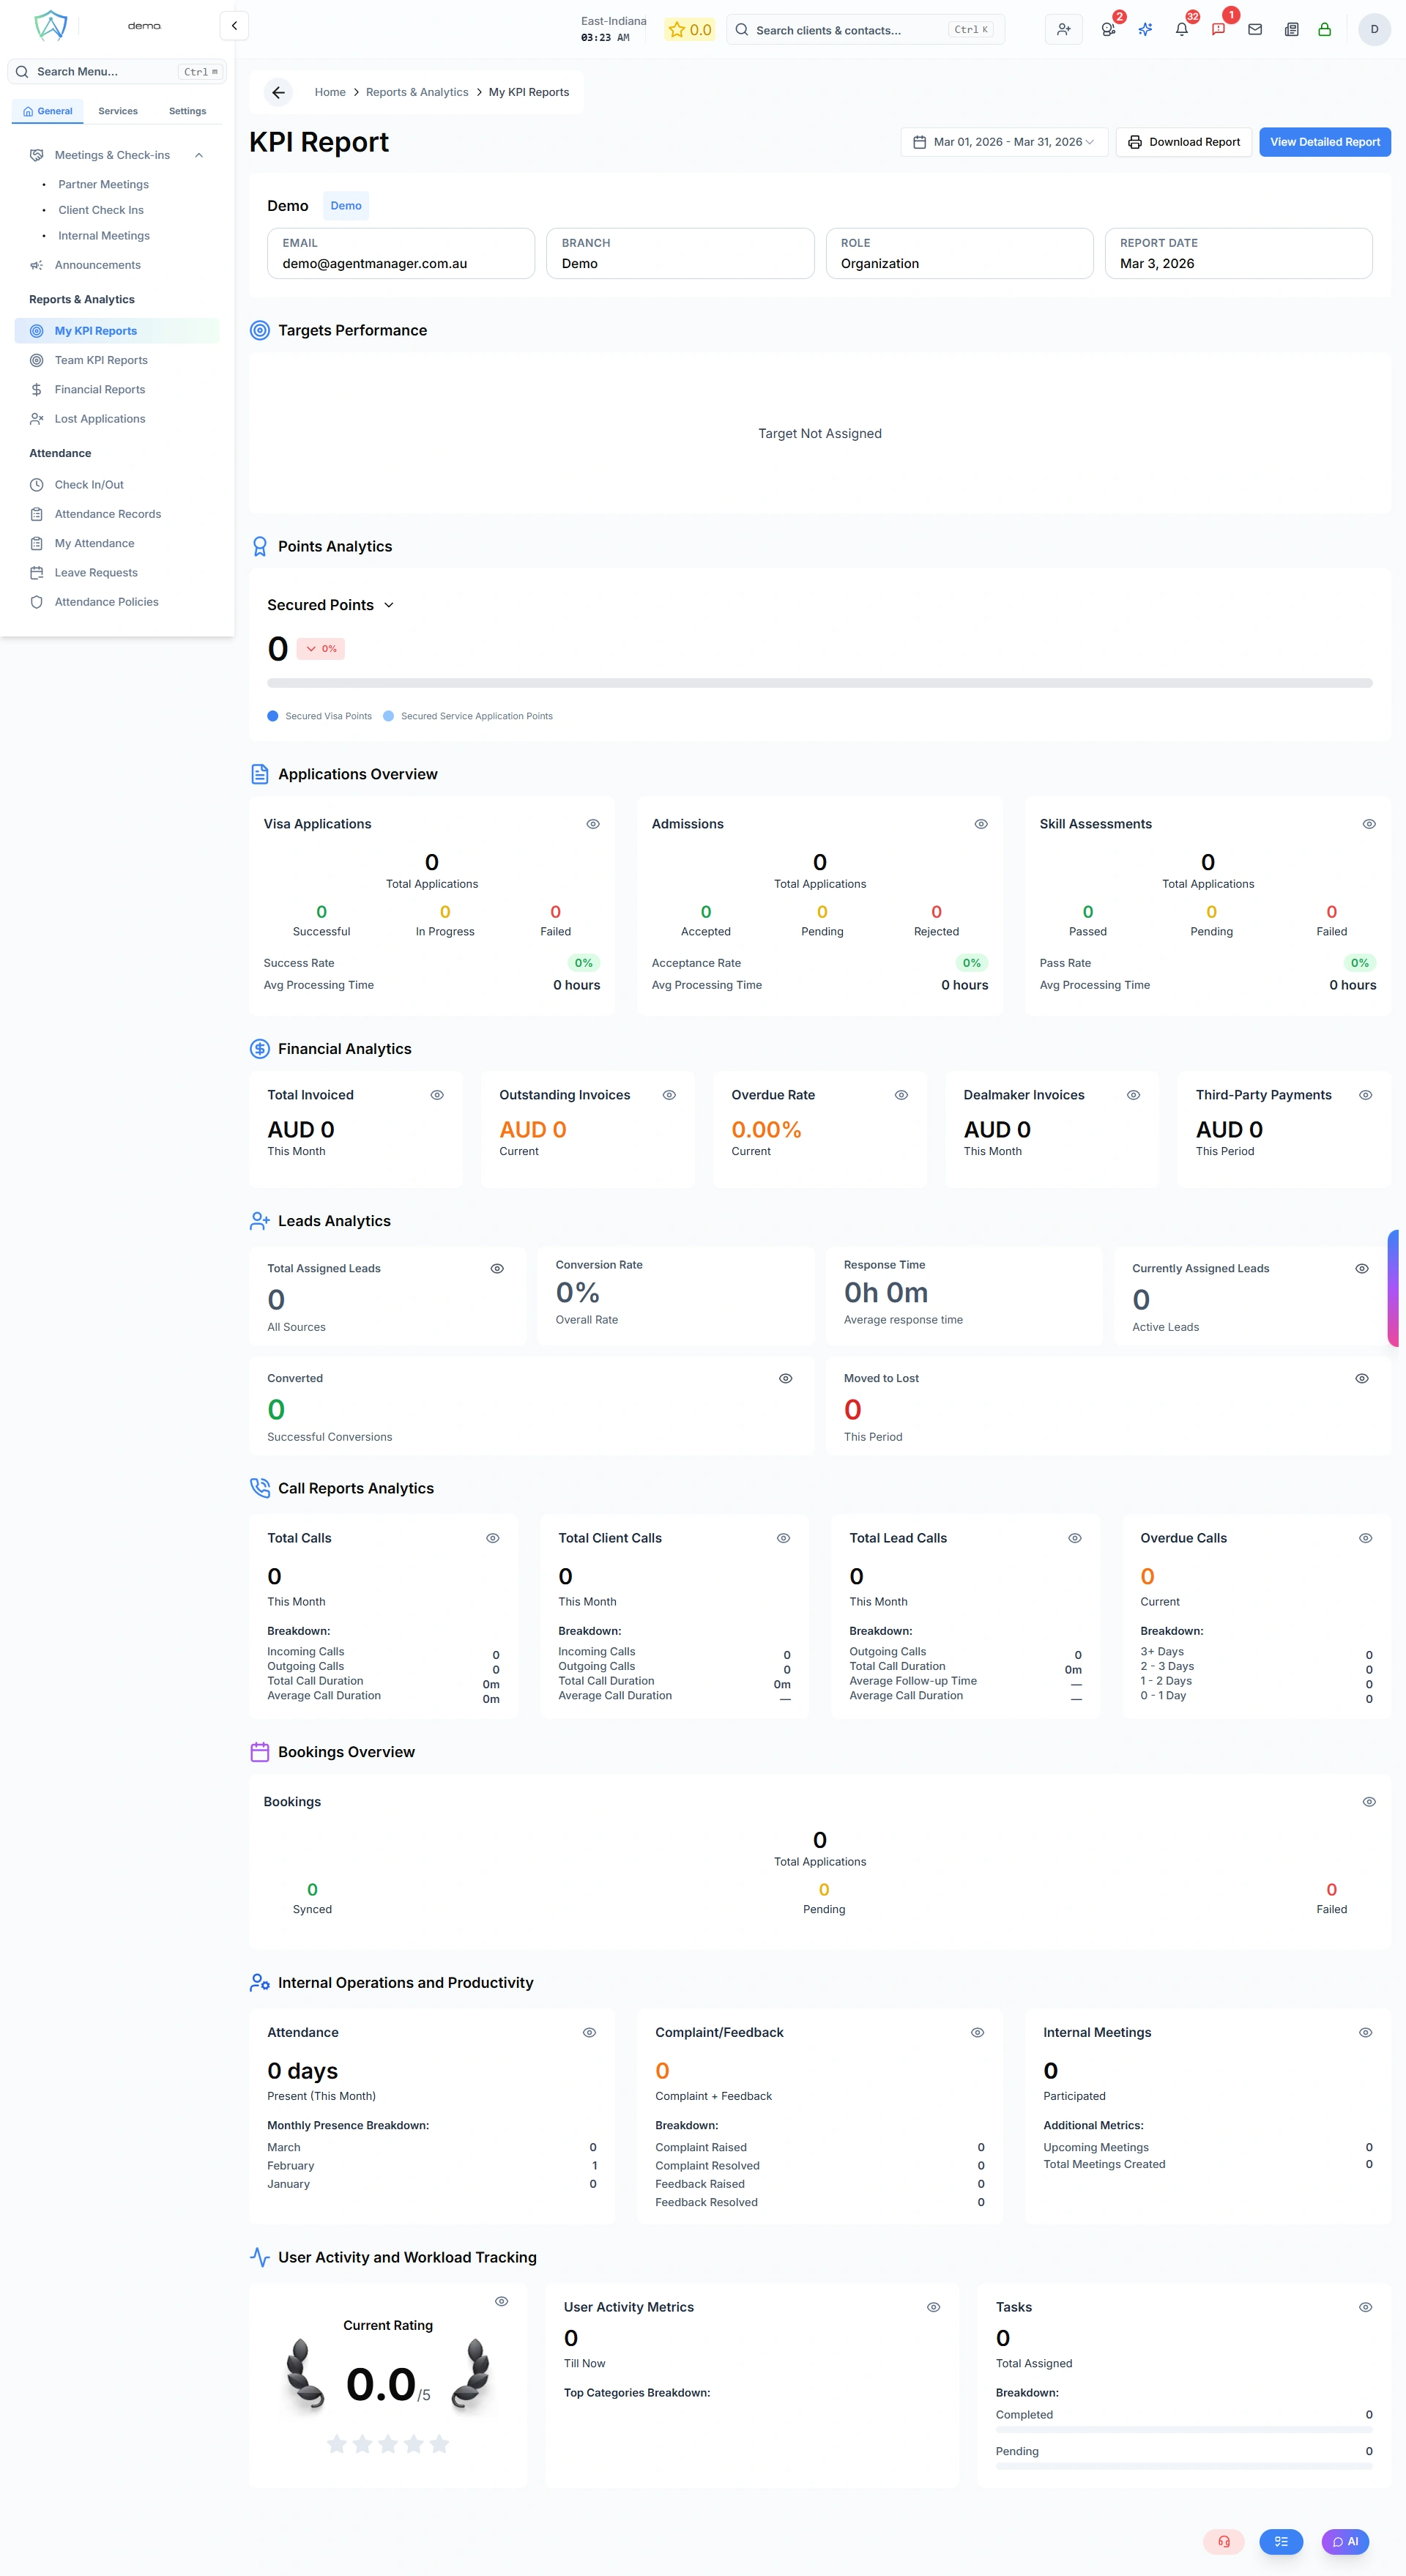Click the mail envelope icon
The height and width of the screenshot is (2576, 1406).
point(1255,30)
